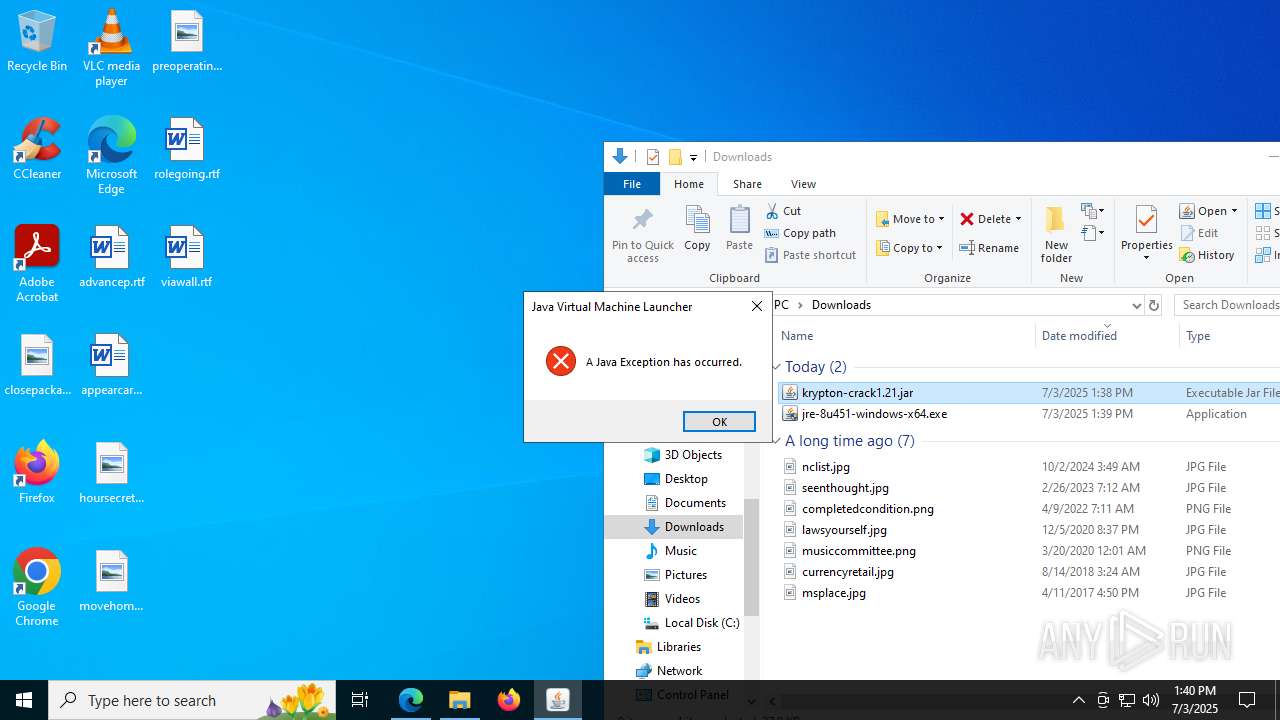This screenshot has height=720, width=1280.
Task: Open the File ribbon tab
Action: [632, 184]
